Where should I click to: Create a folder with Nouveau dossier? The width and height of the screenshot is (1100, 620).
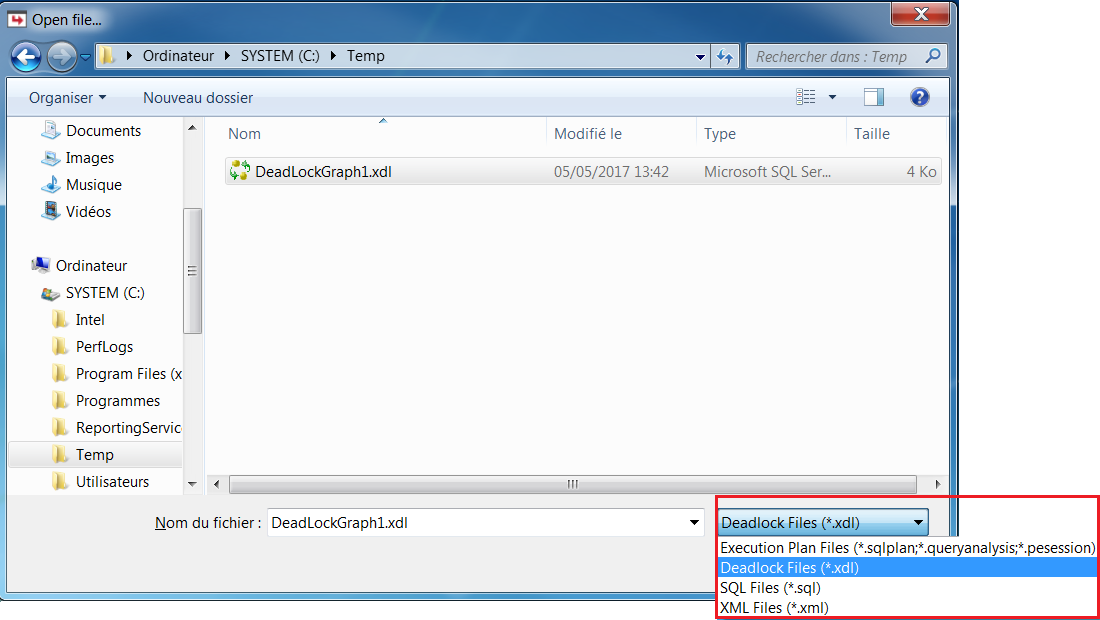(198, 97)
